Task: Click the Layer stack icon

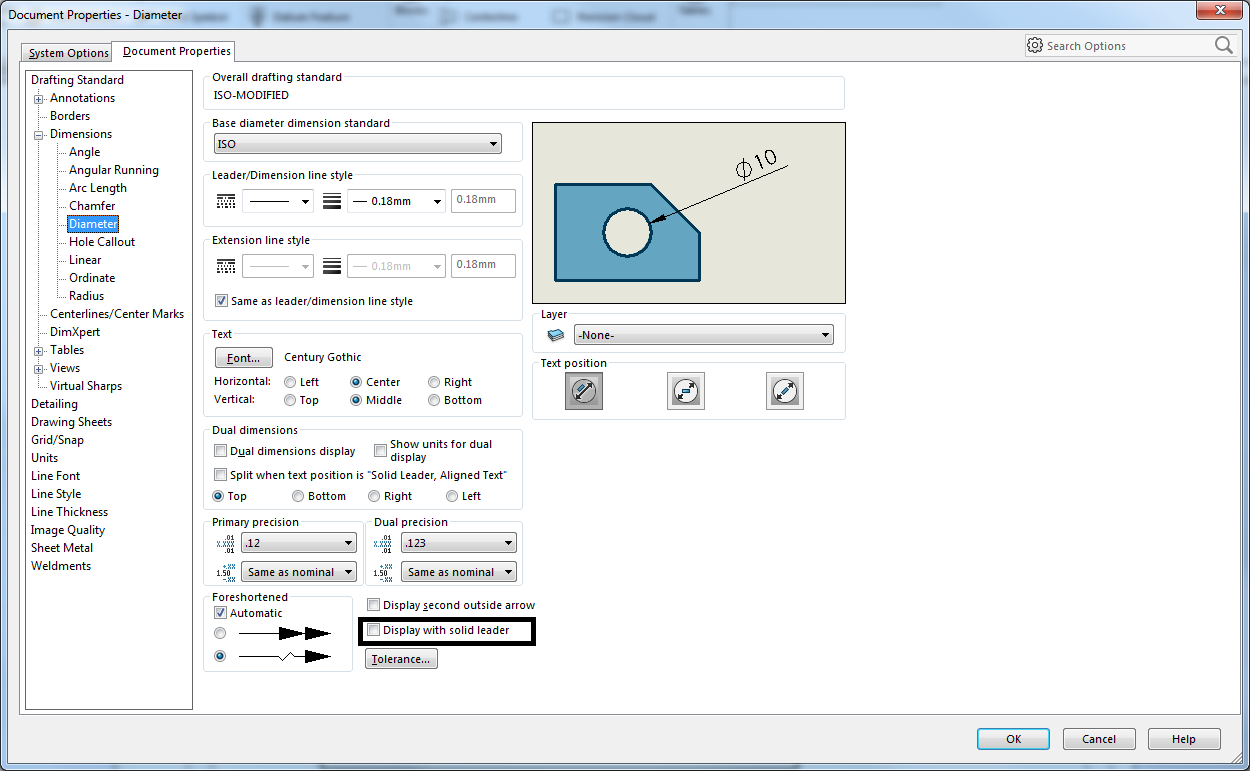Action: click(x=556, y=335)
